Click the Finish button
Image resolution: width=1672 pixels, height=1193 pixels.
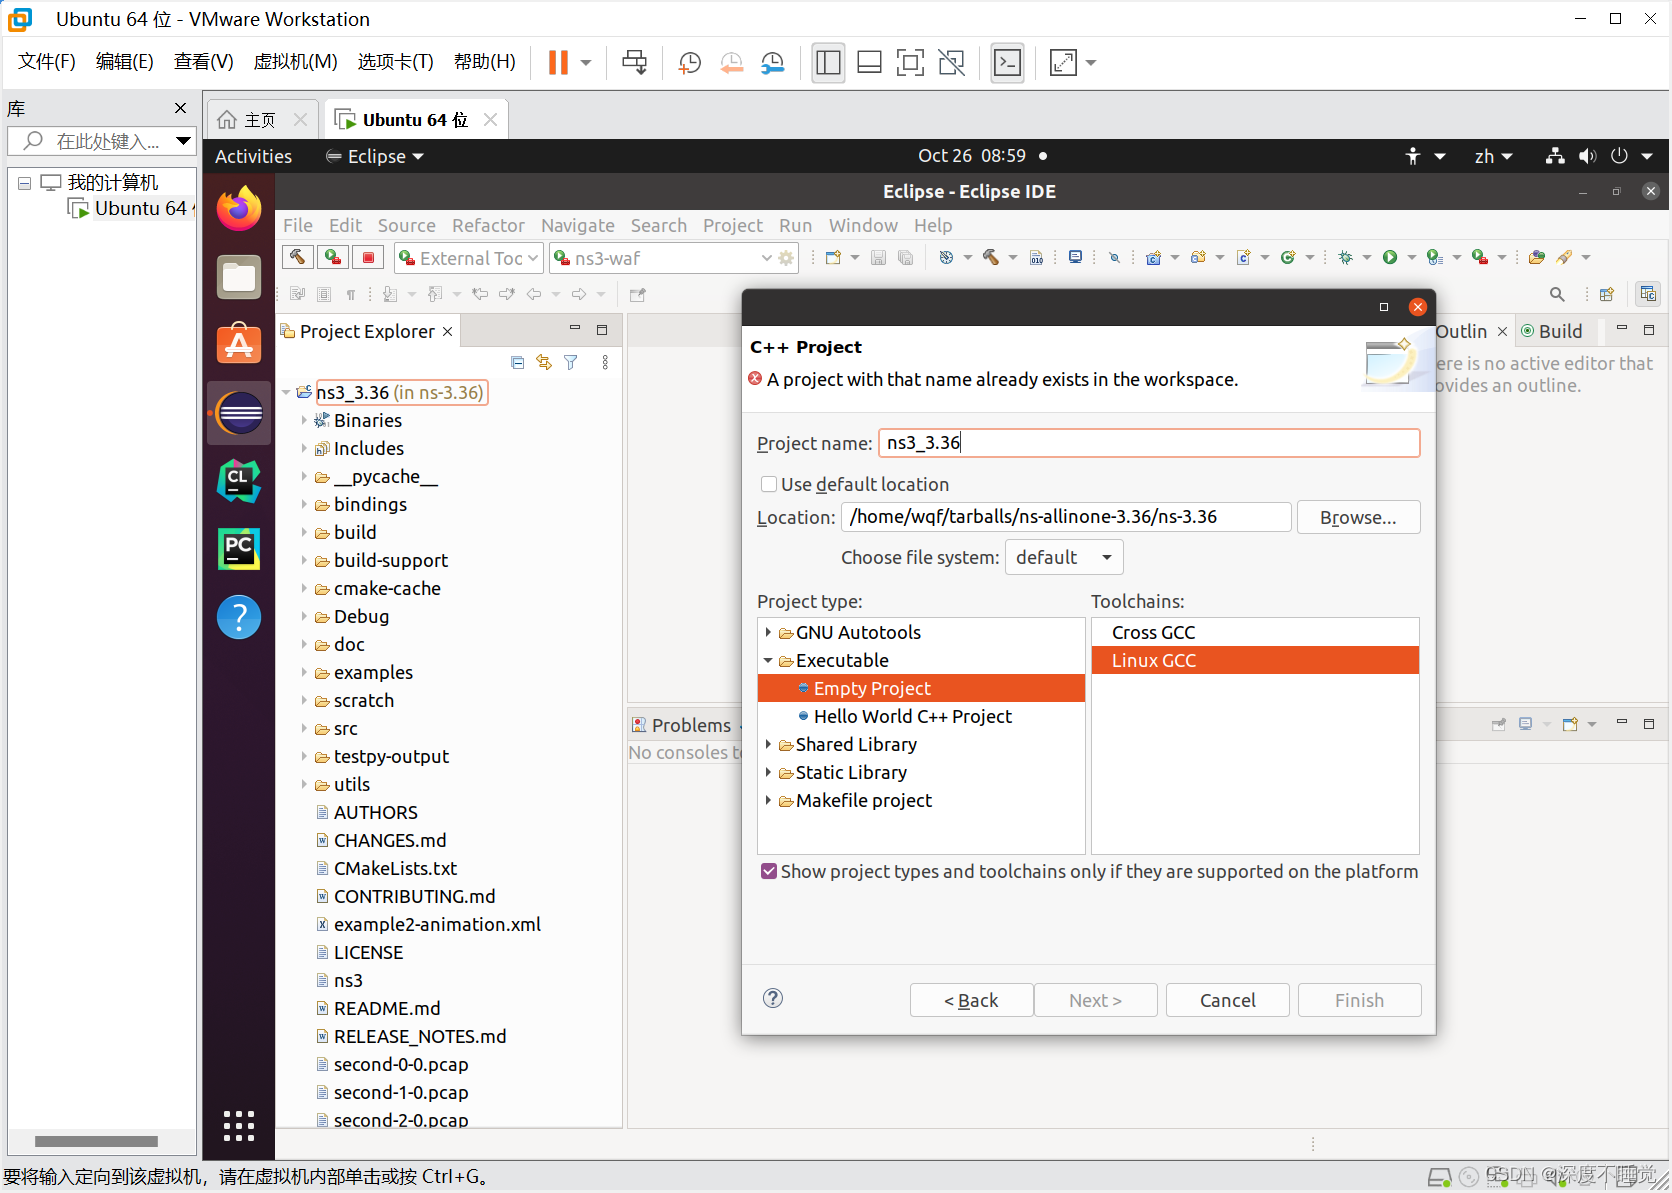(x=1359, y=1000)
